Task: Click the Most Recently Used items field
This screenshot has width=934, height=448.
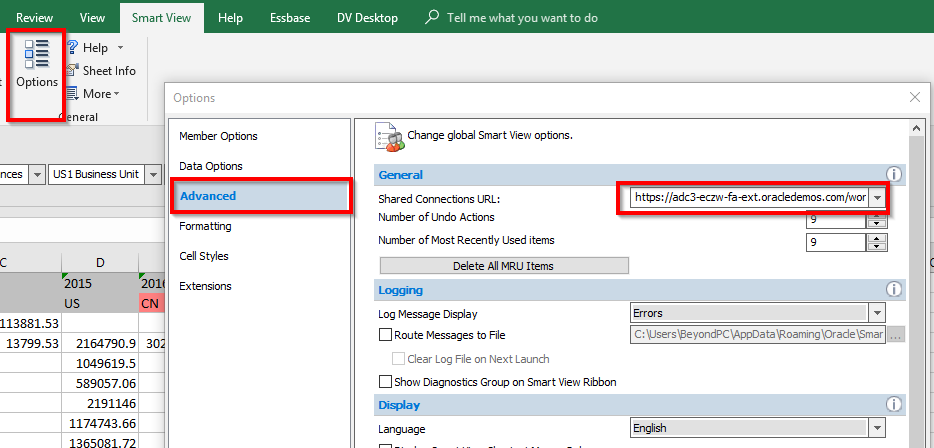Action: pyautogui.click(x=835, y=242)
